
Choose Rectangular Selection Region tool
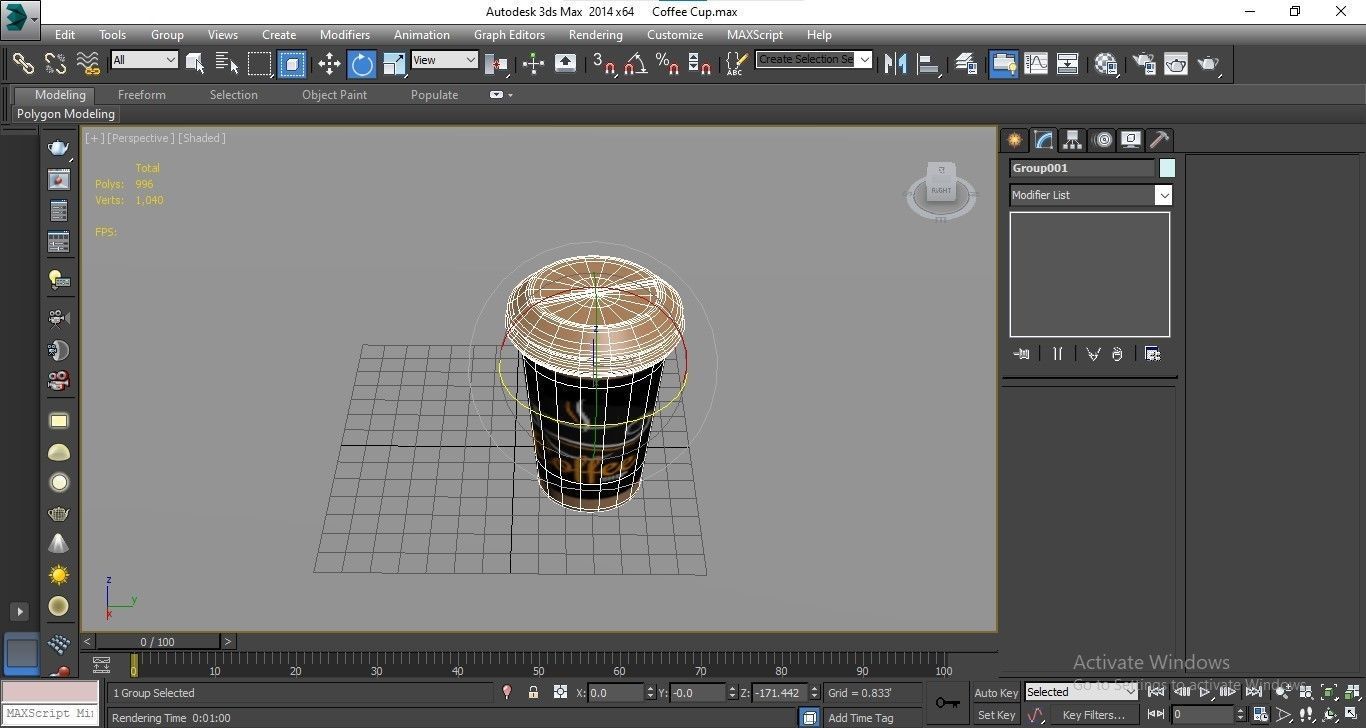pyautogui.click(x=260, y=63)
